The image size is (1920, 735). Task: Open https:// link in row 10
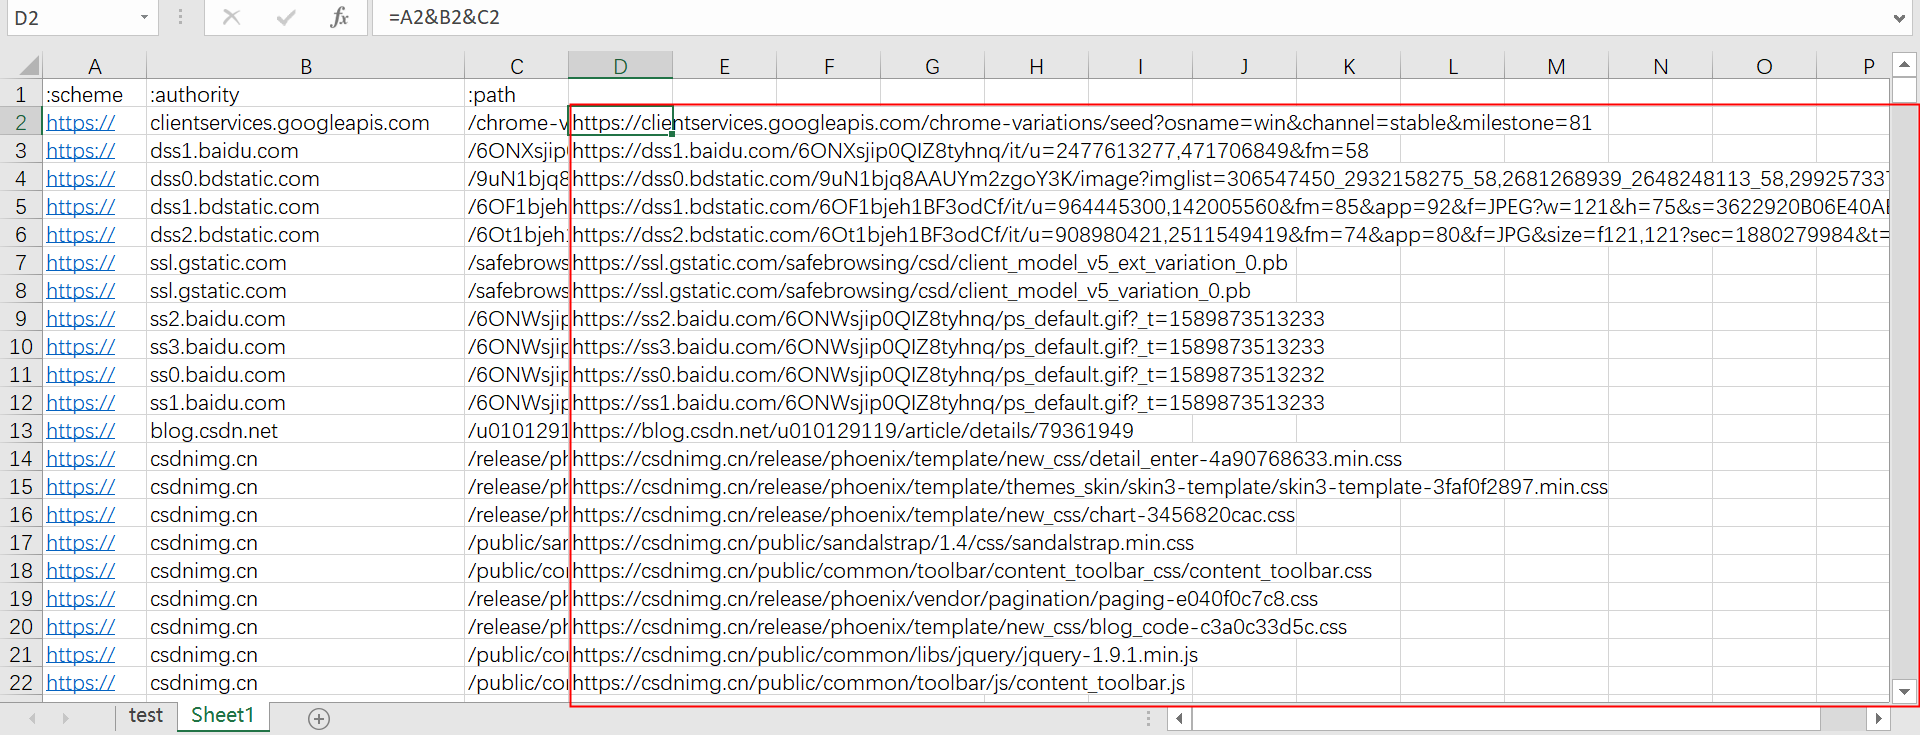(81, 347)
